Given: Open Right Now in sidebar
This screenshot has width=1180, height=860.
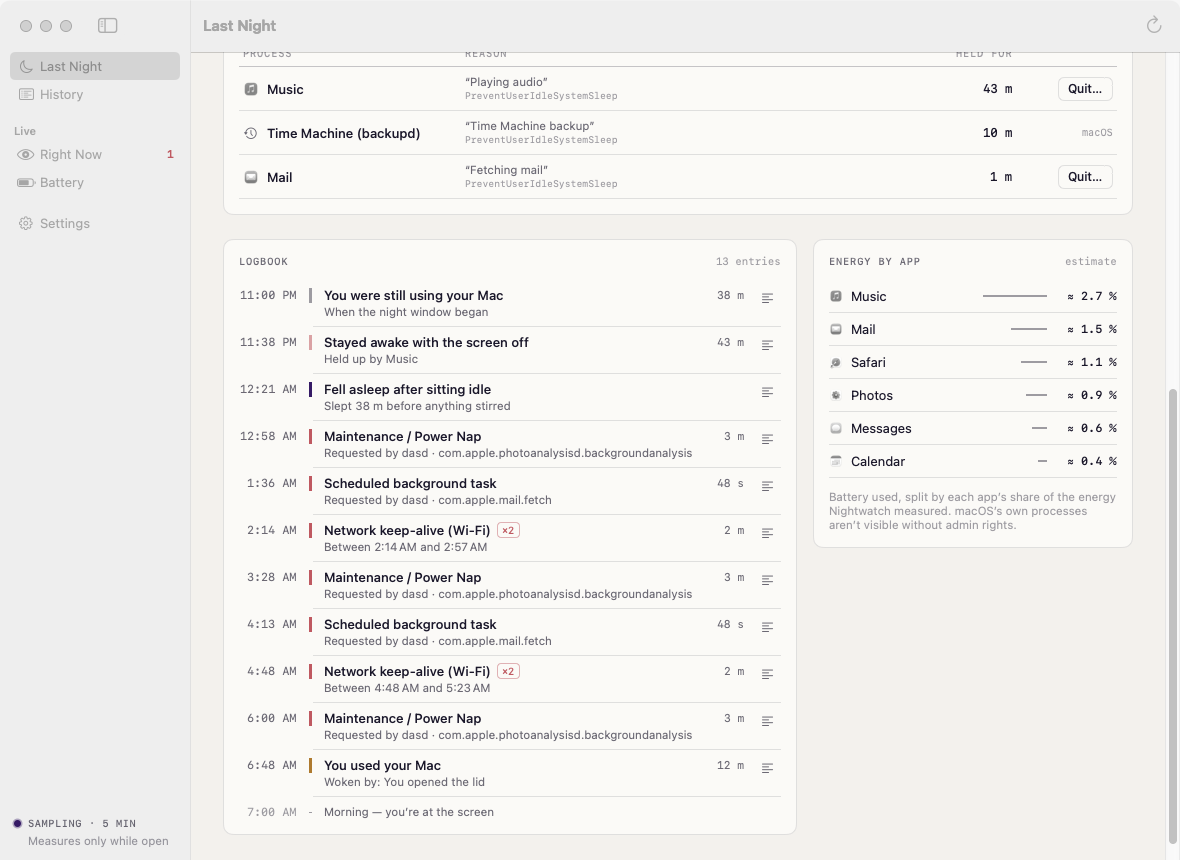Looking at the screenshot, I should point(95,154).
